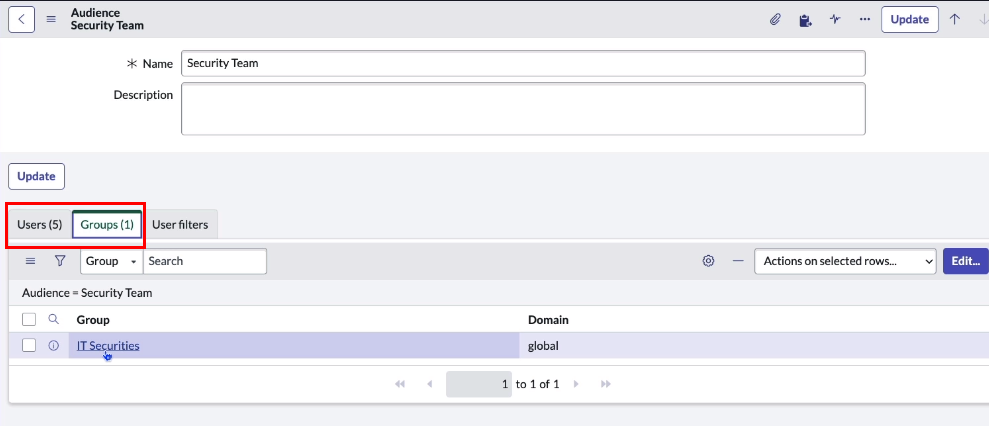Open list personalization gear icon
Image resolution: width=989 pixels, height=426 pixels.
click(708, 261)
